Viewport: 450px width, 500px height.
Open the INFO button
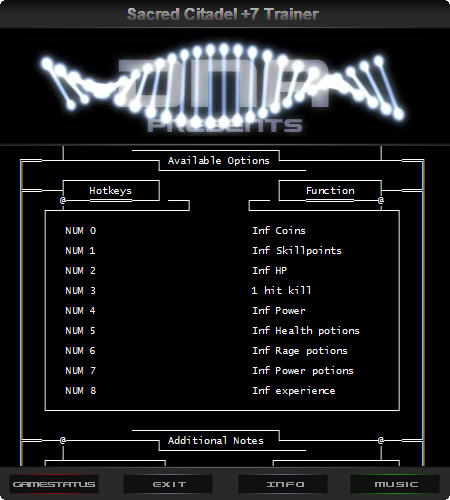click(x=283, y=484)
